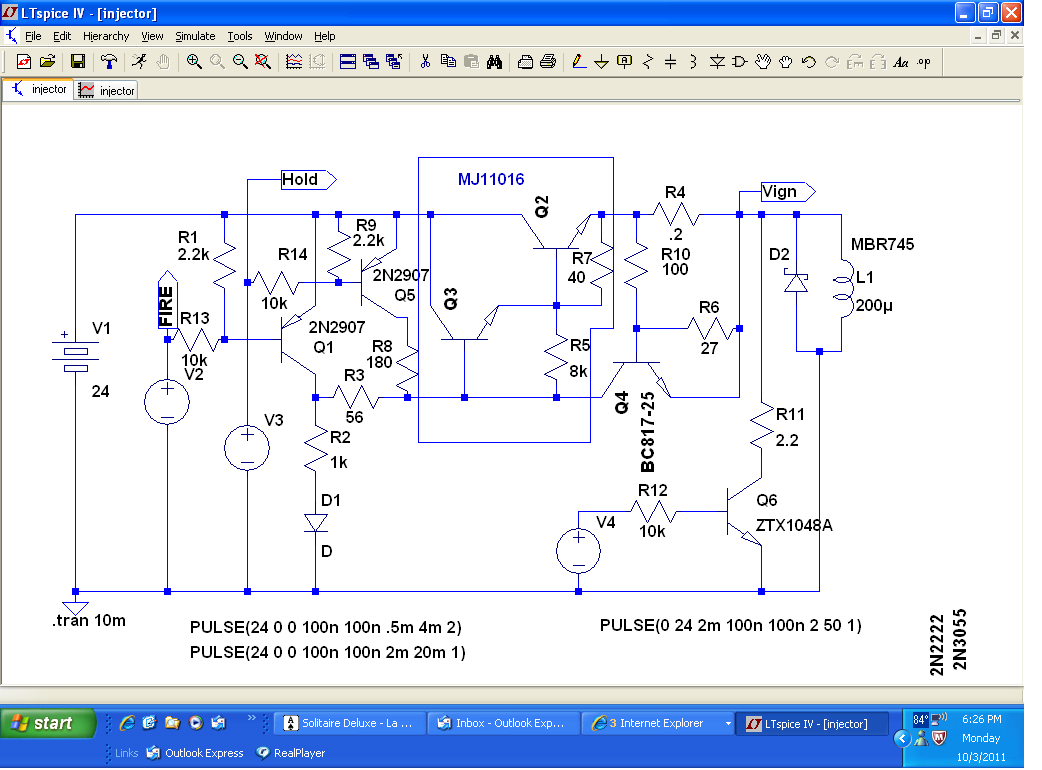Place a Ground symbol
This screenshot has height=770, width=1042.
pos(601,62)
